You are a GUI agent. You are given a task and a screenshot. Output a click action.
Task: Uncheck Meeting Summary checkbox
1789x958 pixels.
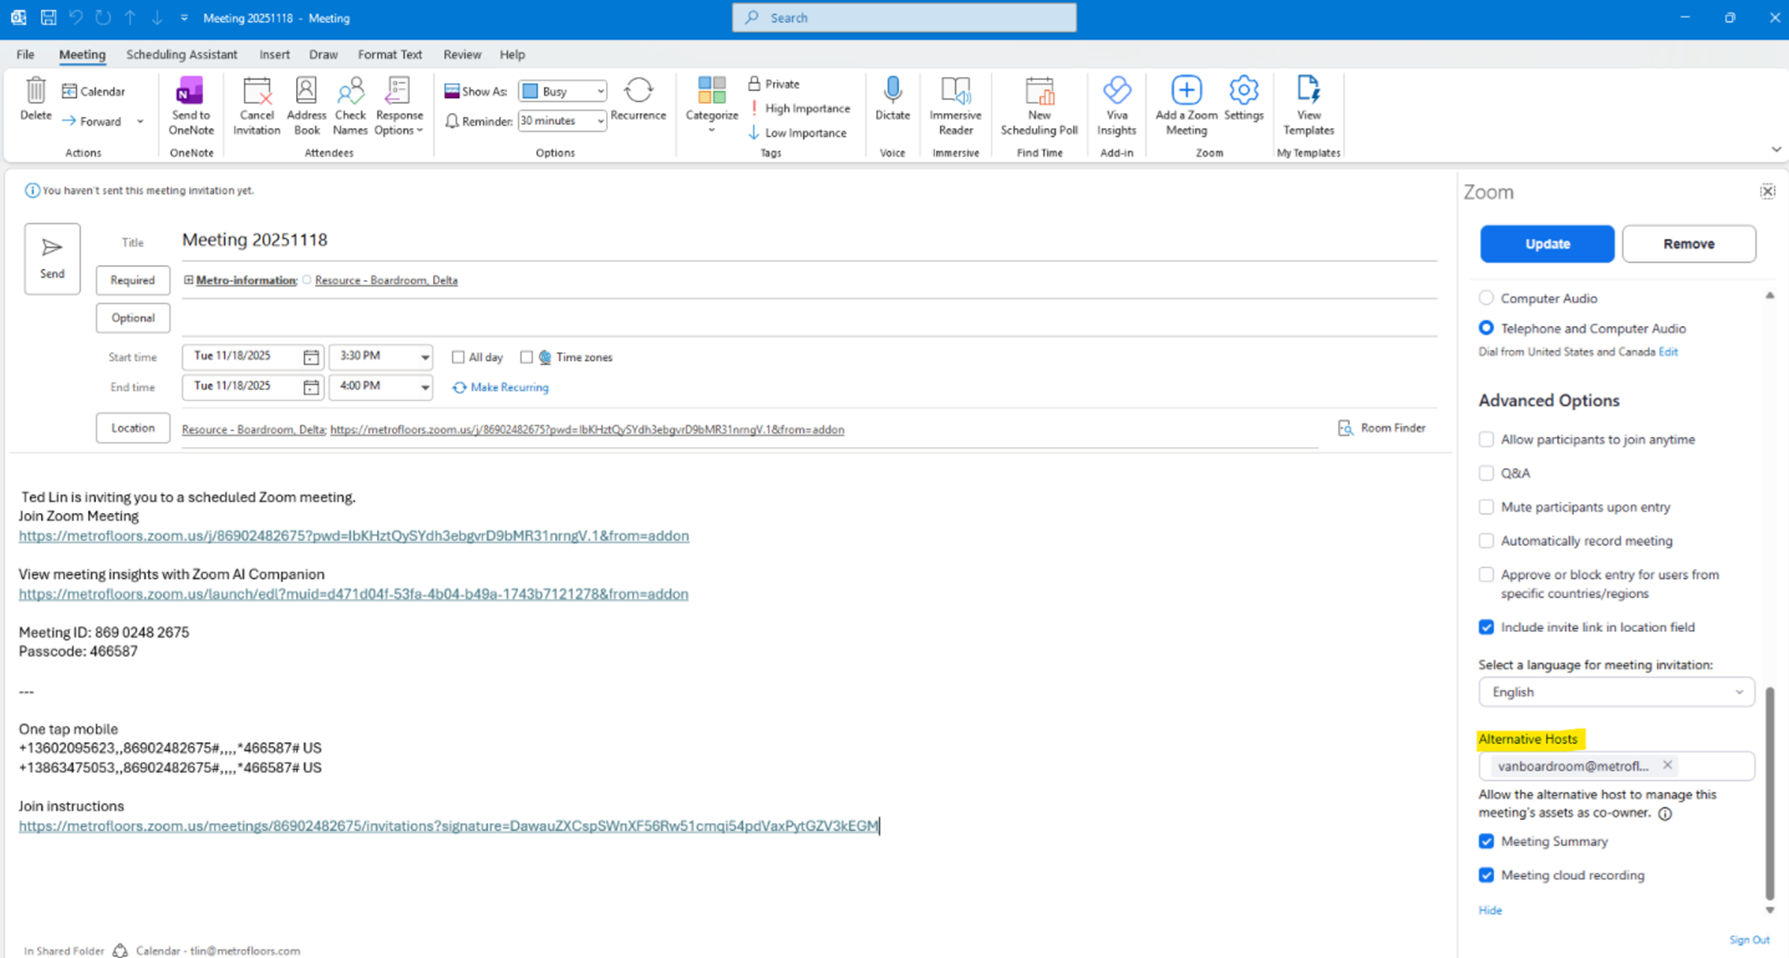pos(1486,841)
